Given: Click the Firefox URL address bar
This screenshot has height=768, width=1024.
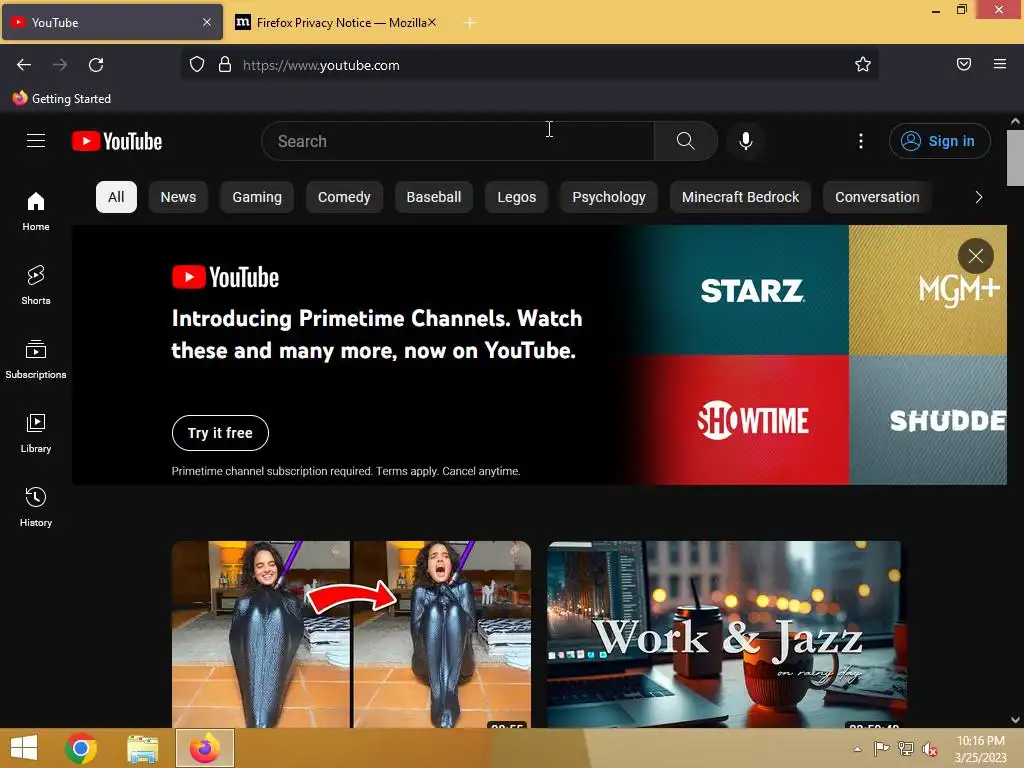Looking at the screenshot, I should pyautogui.click(x=529, y=65).
